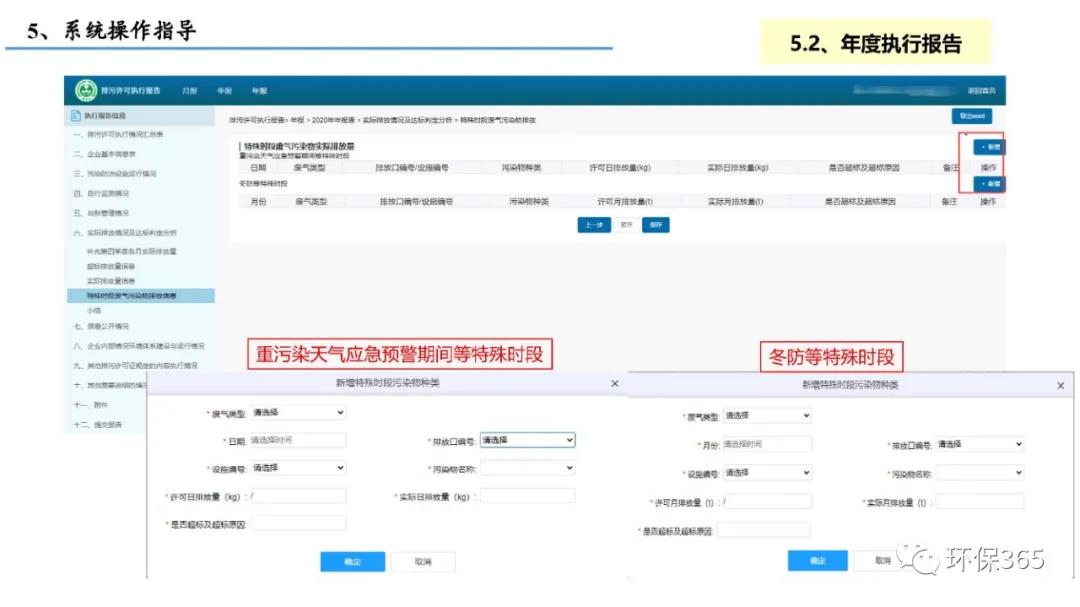Image resolution: width=1080 pixels, height=607 pixels.
Task: Click the 日期 date input field
Action: click(x=297, y=440)
